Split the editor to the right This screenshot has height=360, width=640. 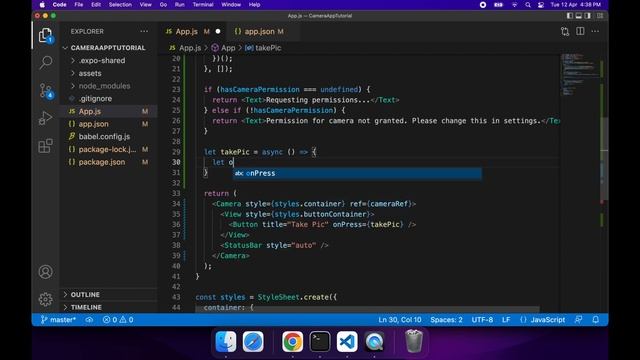[x=580, y=31]
